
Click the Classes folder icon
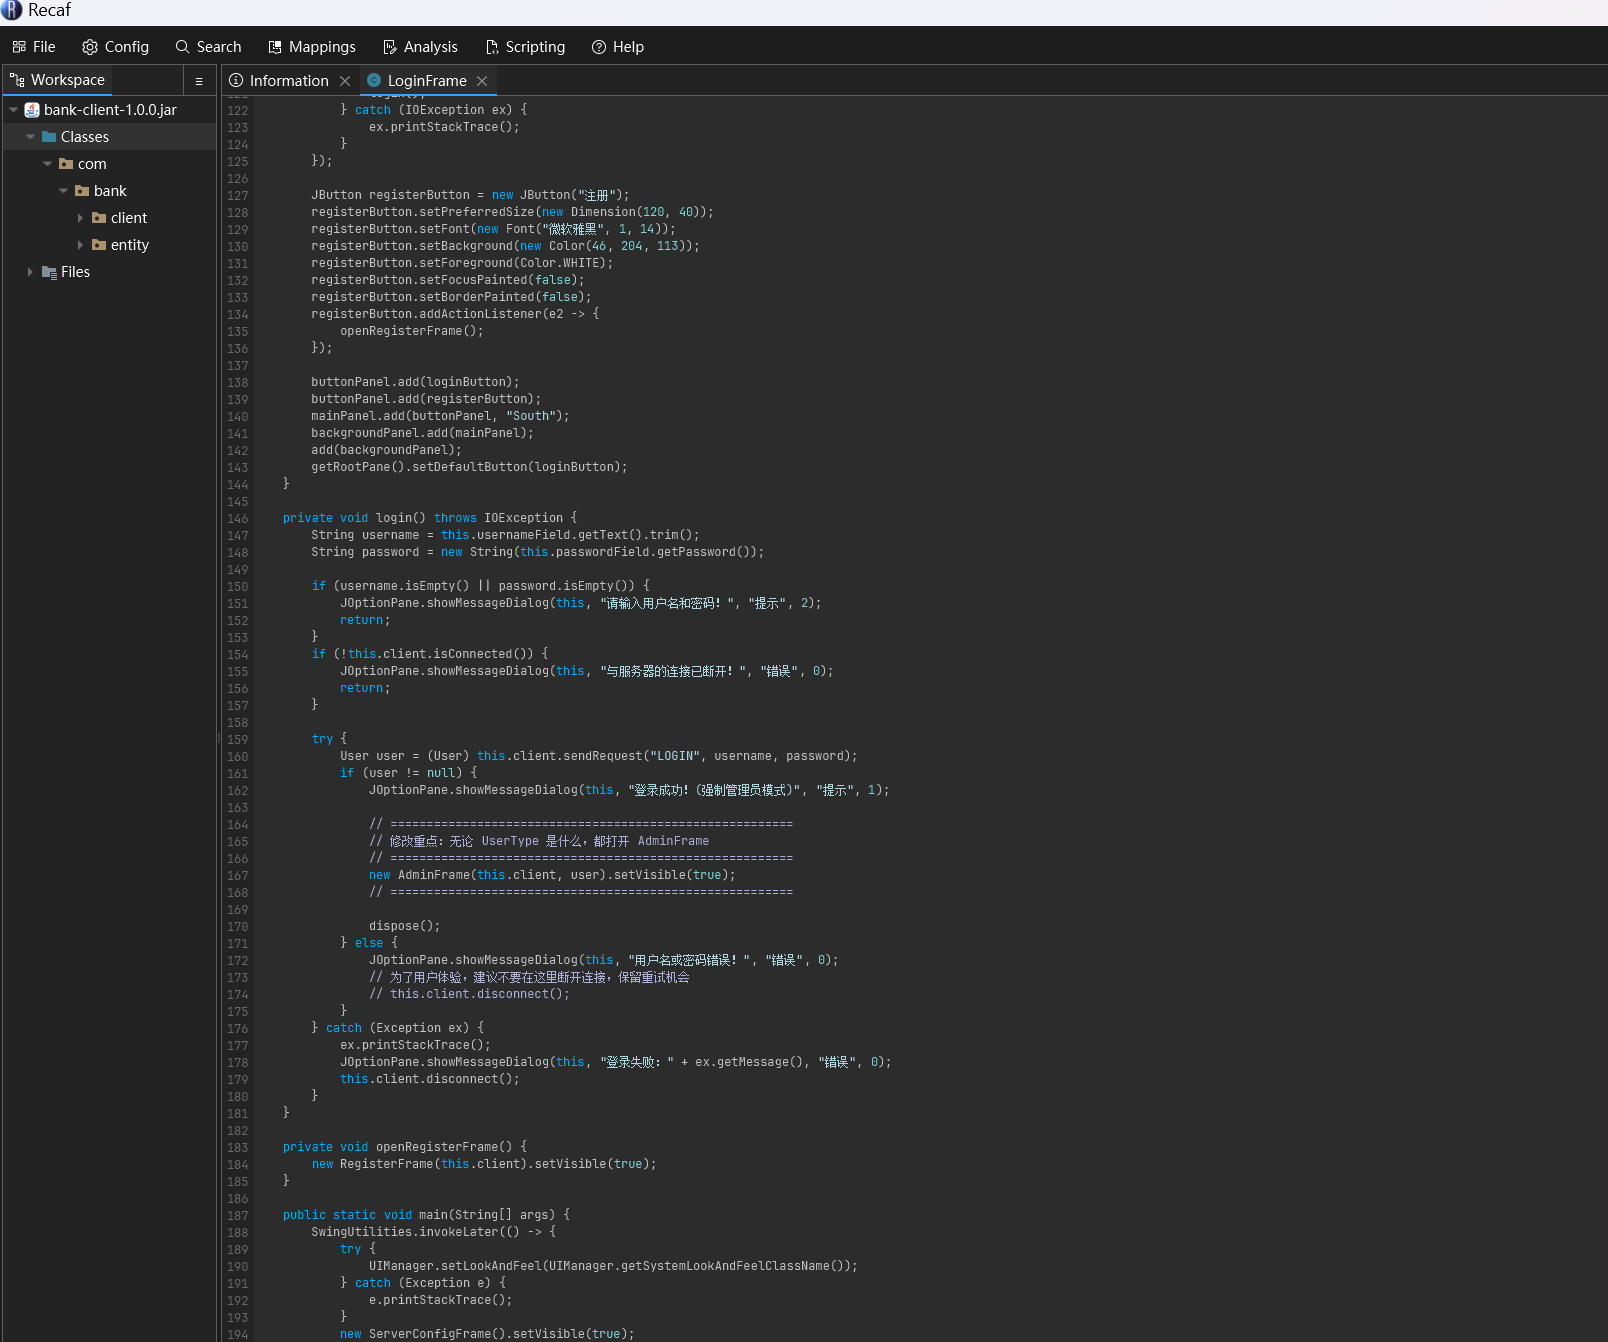49,137
